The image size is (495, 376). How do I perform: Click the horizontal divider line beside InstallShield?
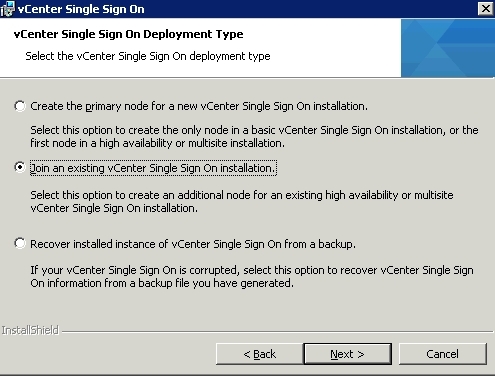point(277,332)
